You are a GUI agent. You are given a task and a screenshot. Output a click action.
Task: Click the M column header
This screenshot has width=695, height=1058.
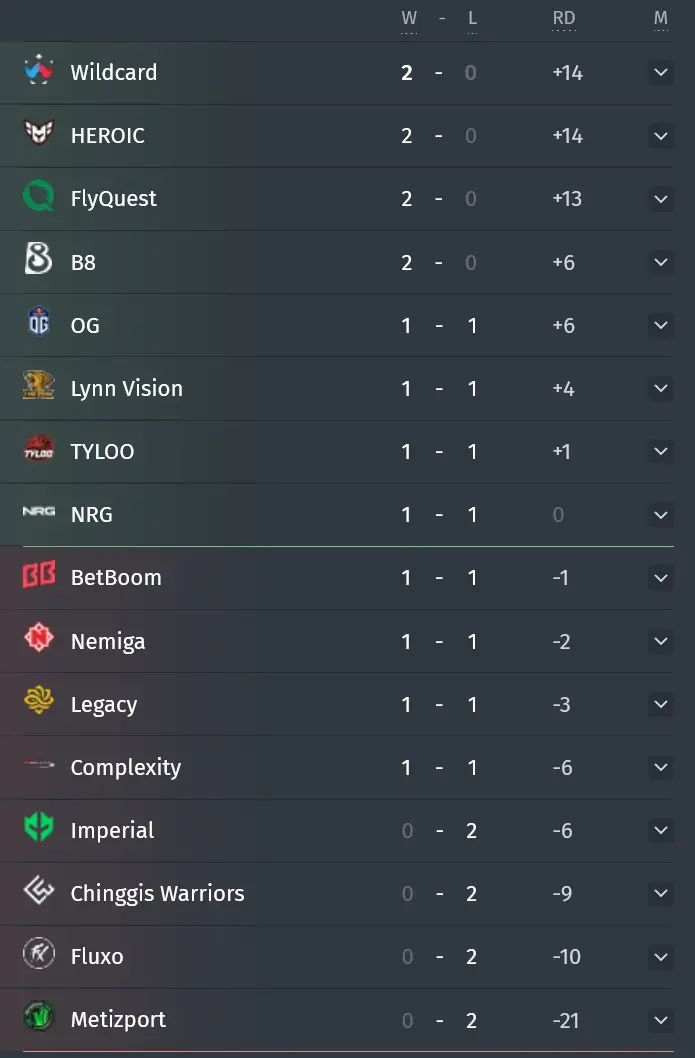click(x=661, y=19)
